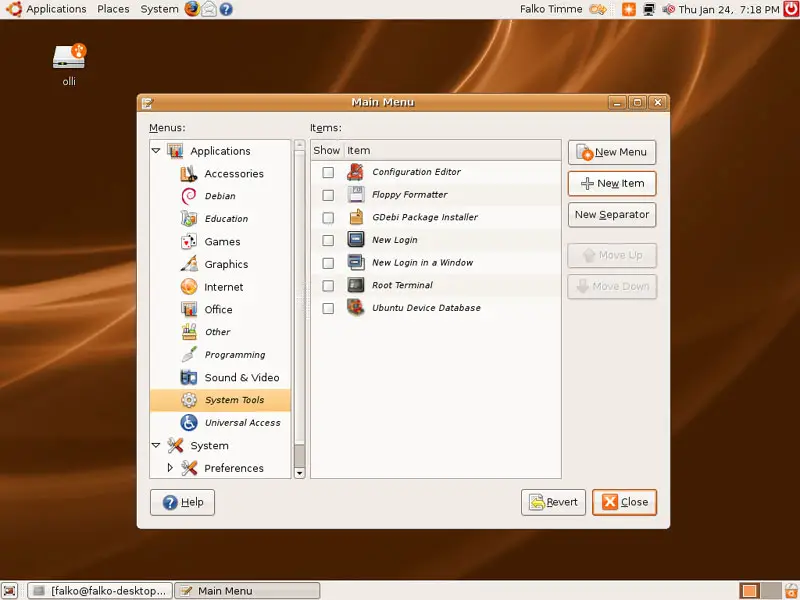The width and height of the screenshot is (800, 600).
Task: Check the New Login show checkbox
Action: [x=328, y=240]
